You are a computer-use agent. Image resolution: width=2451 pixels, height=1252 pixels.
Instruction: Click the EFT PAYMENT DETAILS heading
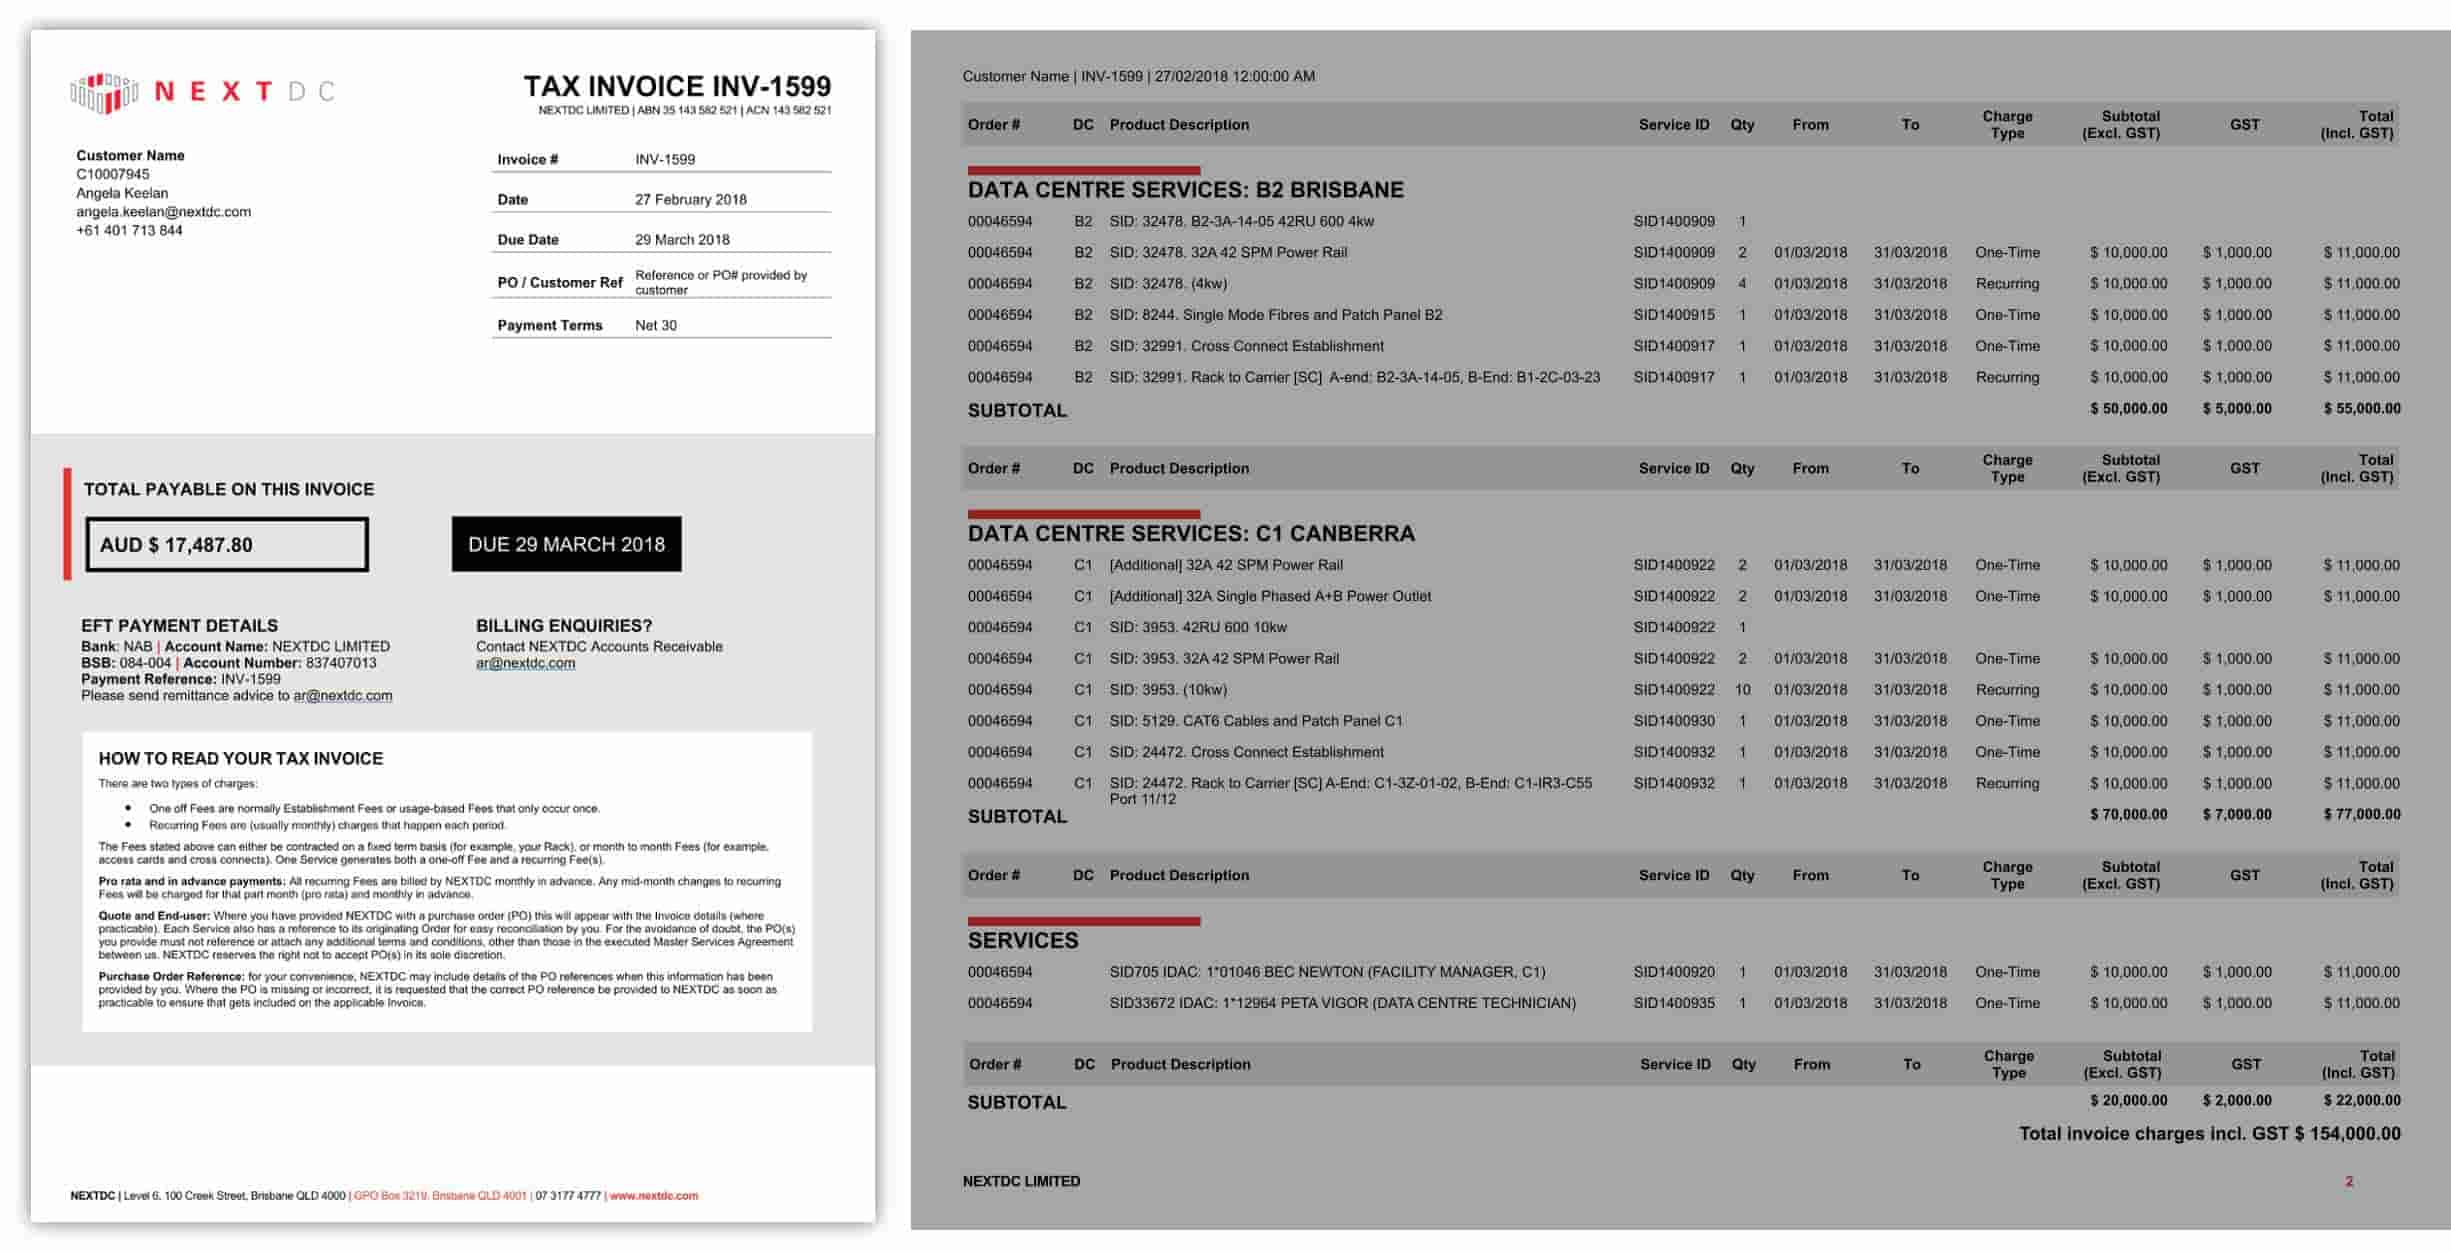(179, 626)
